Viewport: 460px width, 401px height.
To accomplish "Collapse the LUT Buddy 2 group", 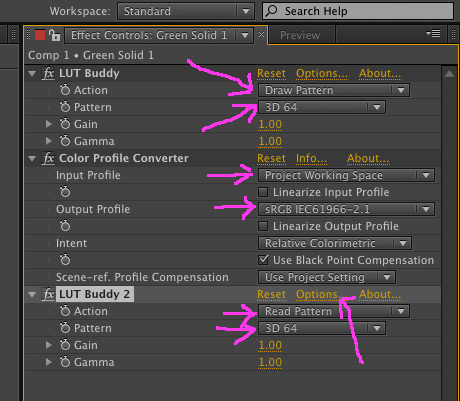I will (32, 294).
